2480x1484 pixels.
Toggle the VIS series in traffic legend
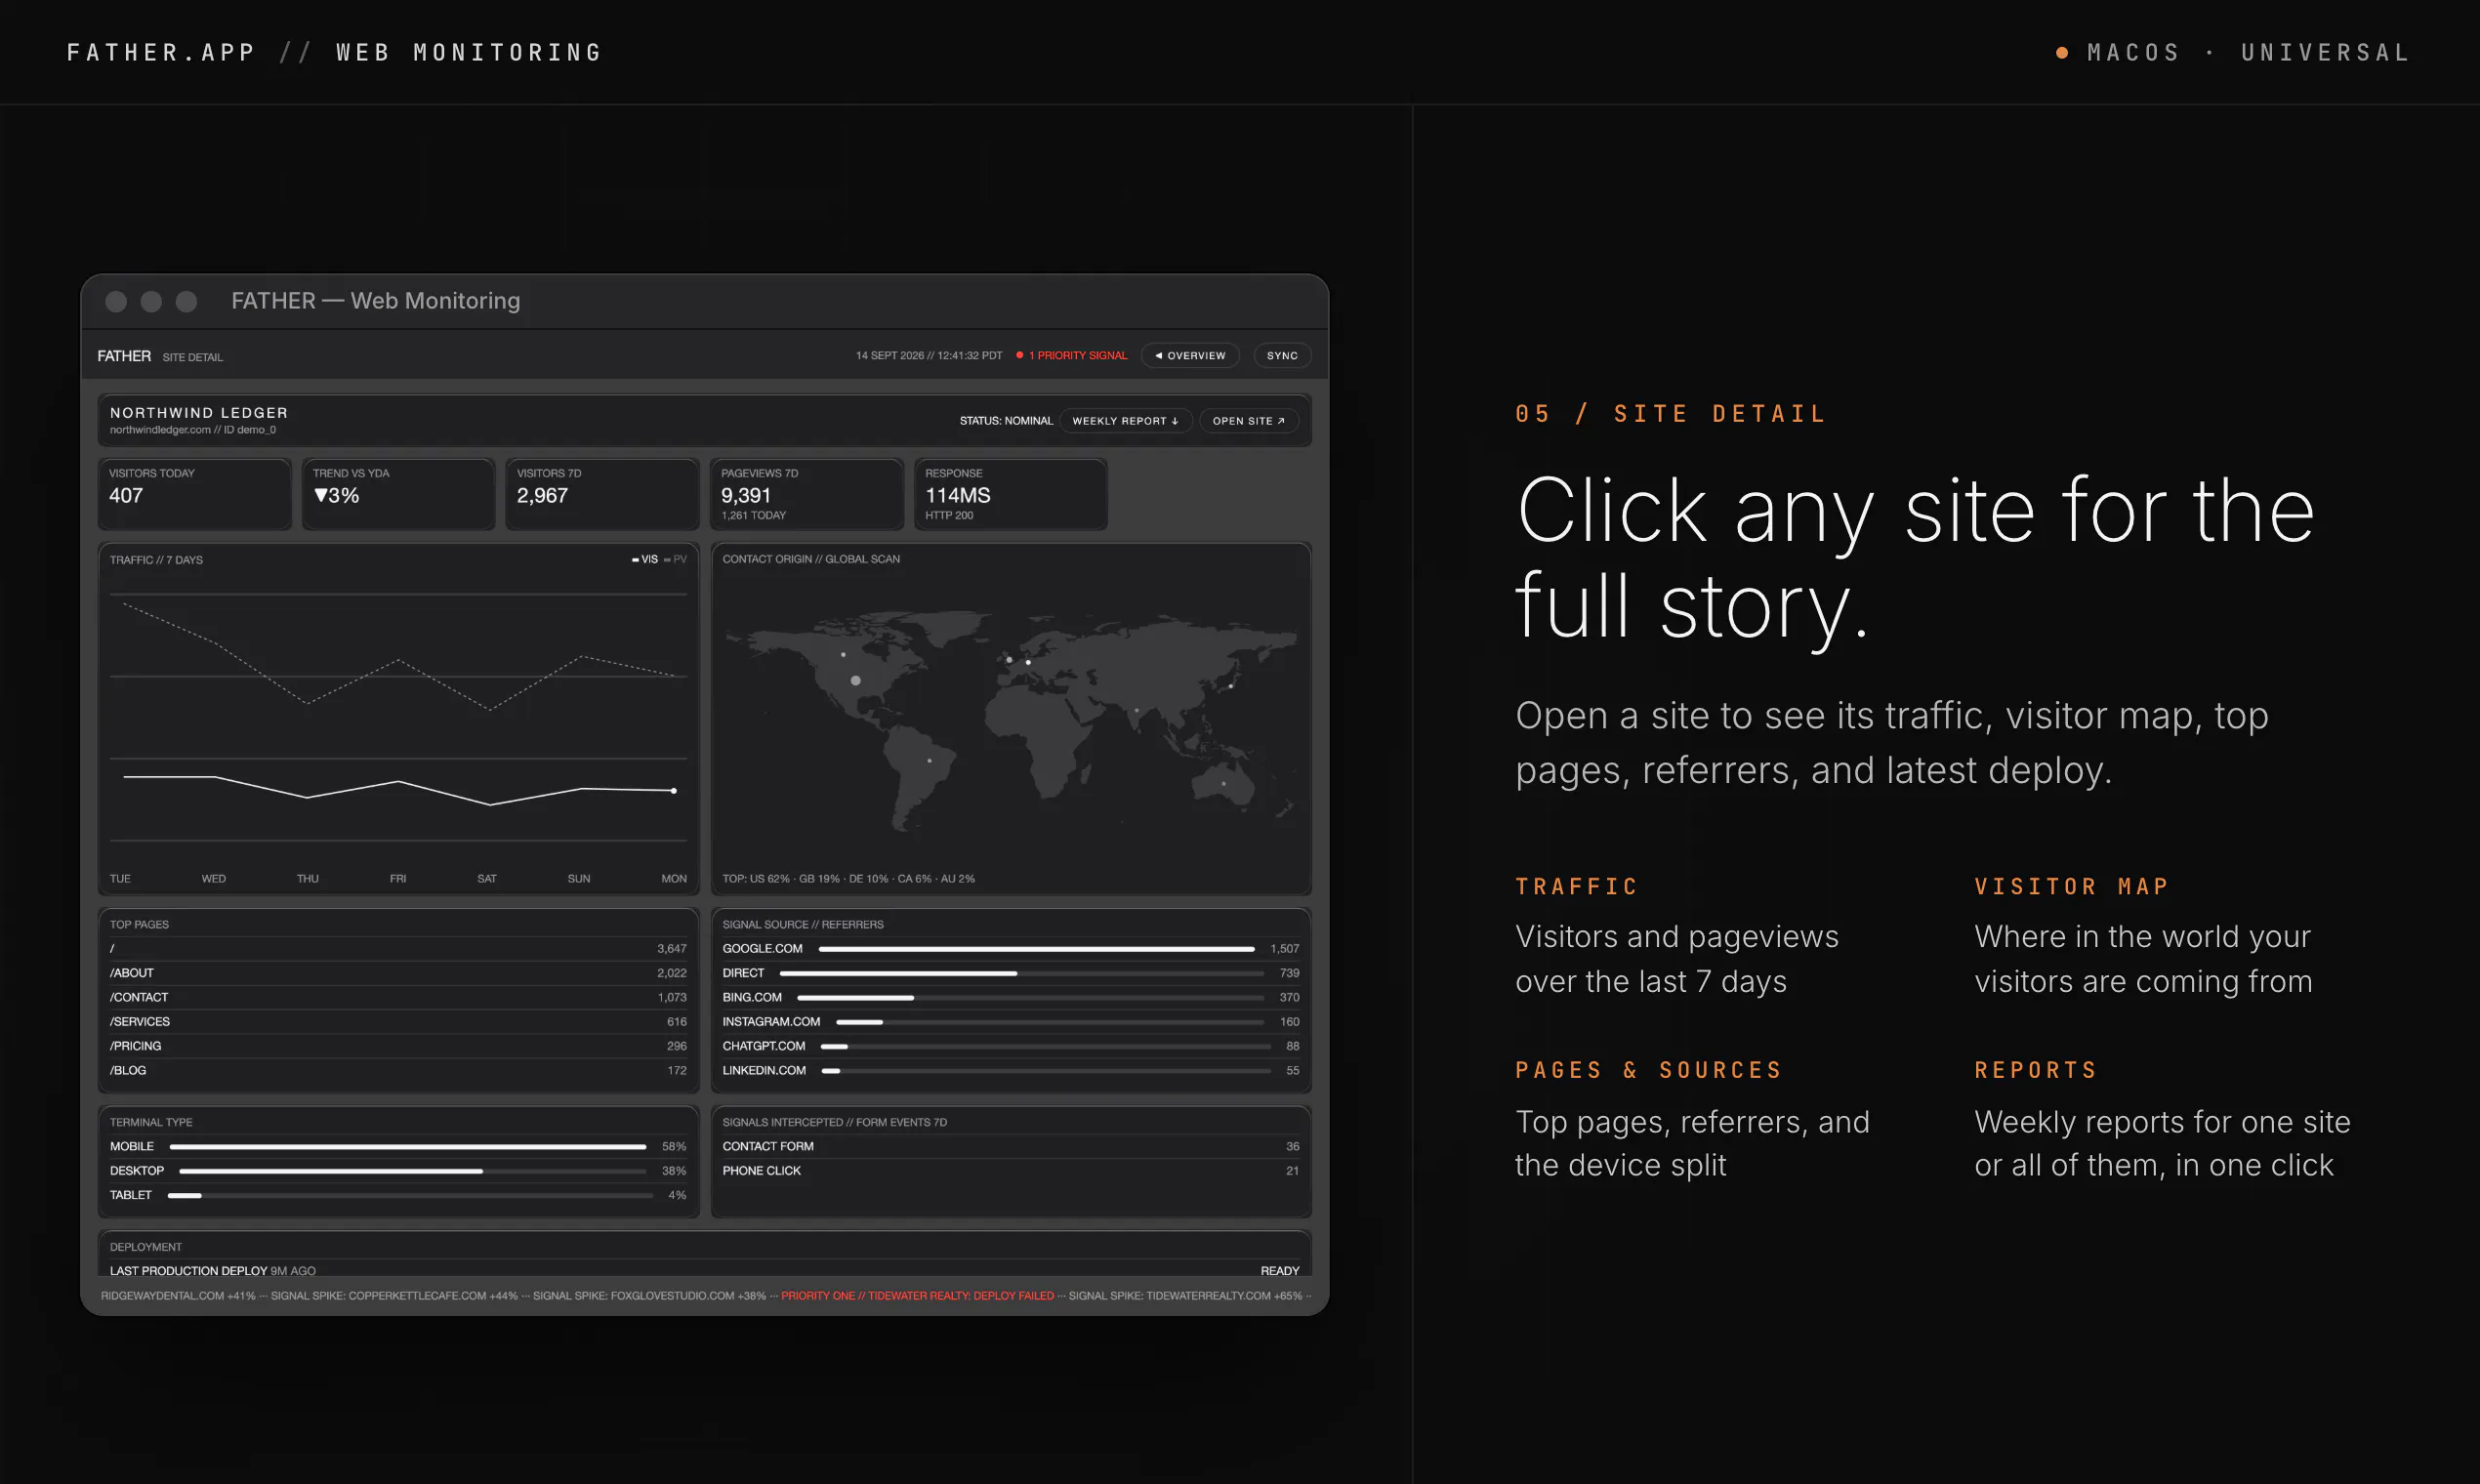[x=644, y=559]
